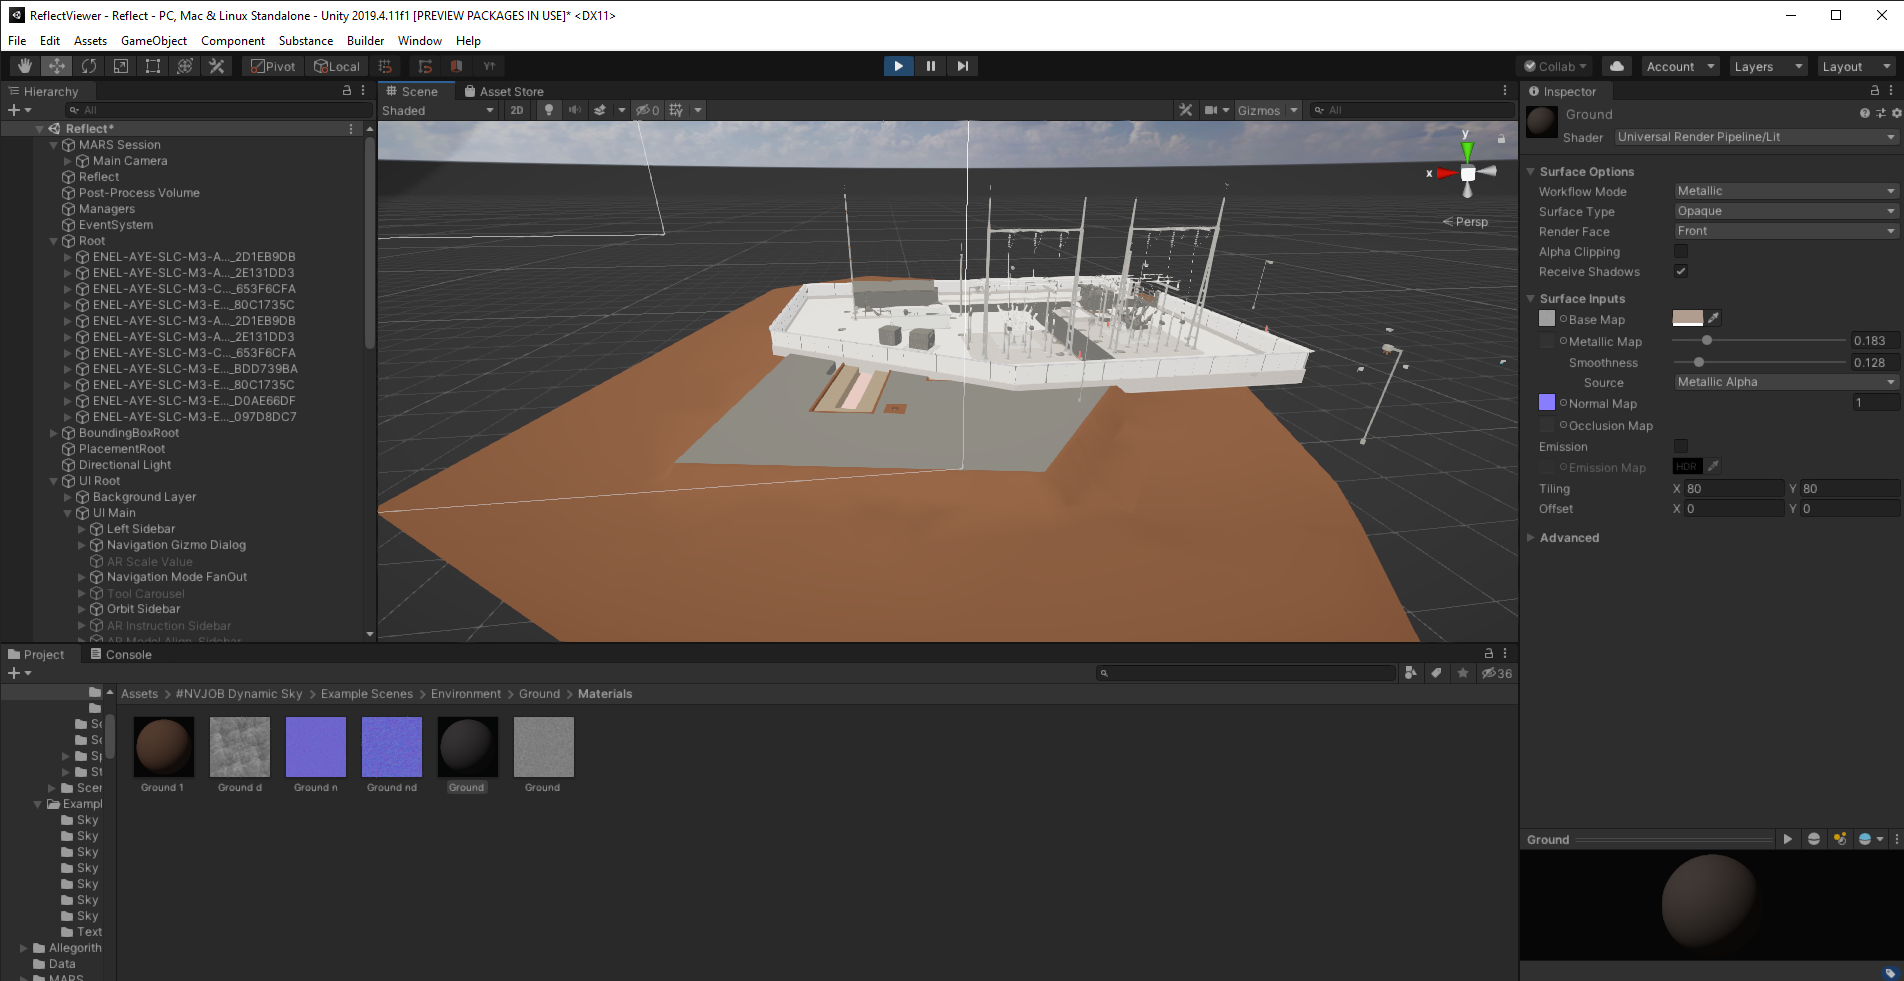Uncheck Receive Shadows checkbox
Image resolution: width=1904 pixels, height=981 pixels.
coord(1681,271)
